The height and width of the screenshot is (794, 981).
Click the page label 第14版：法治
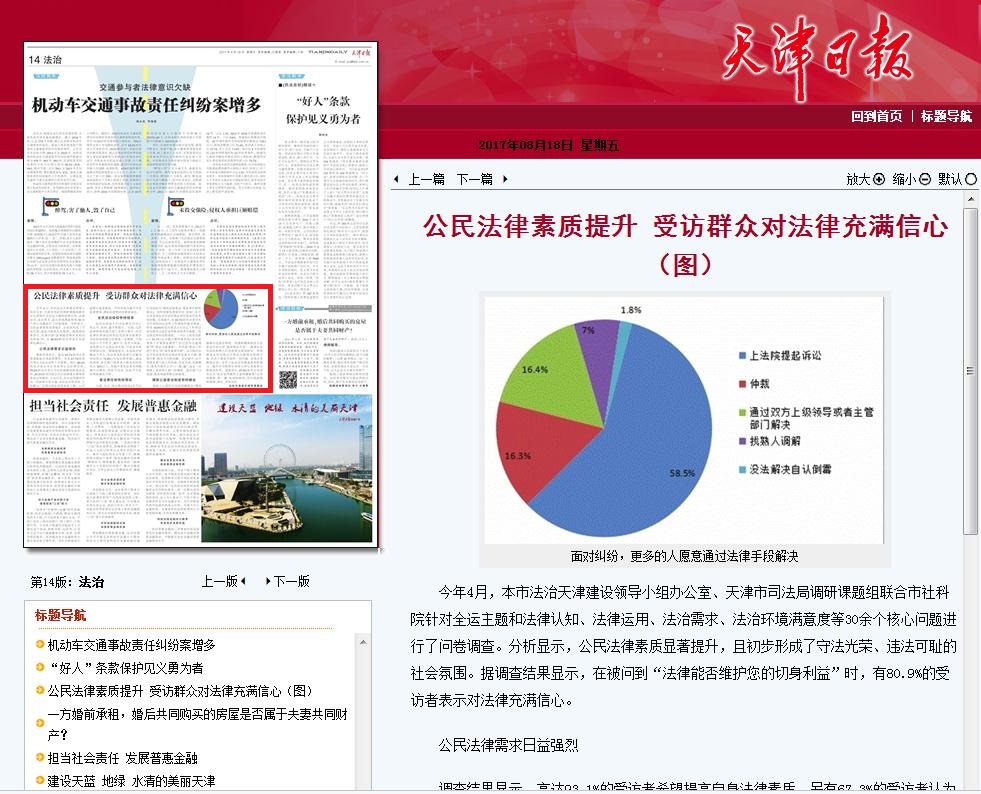tap(67, 582)
